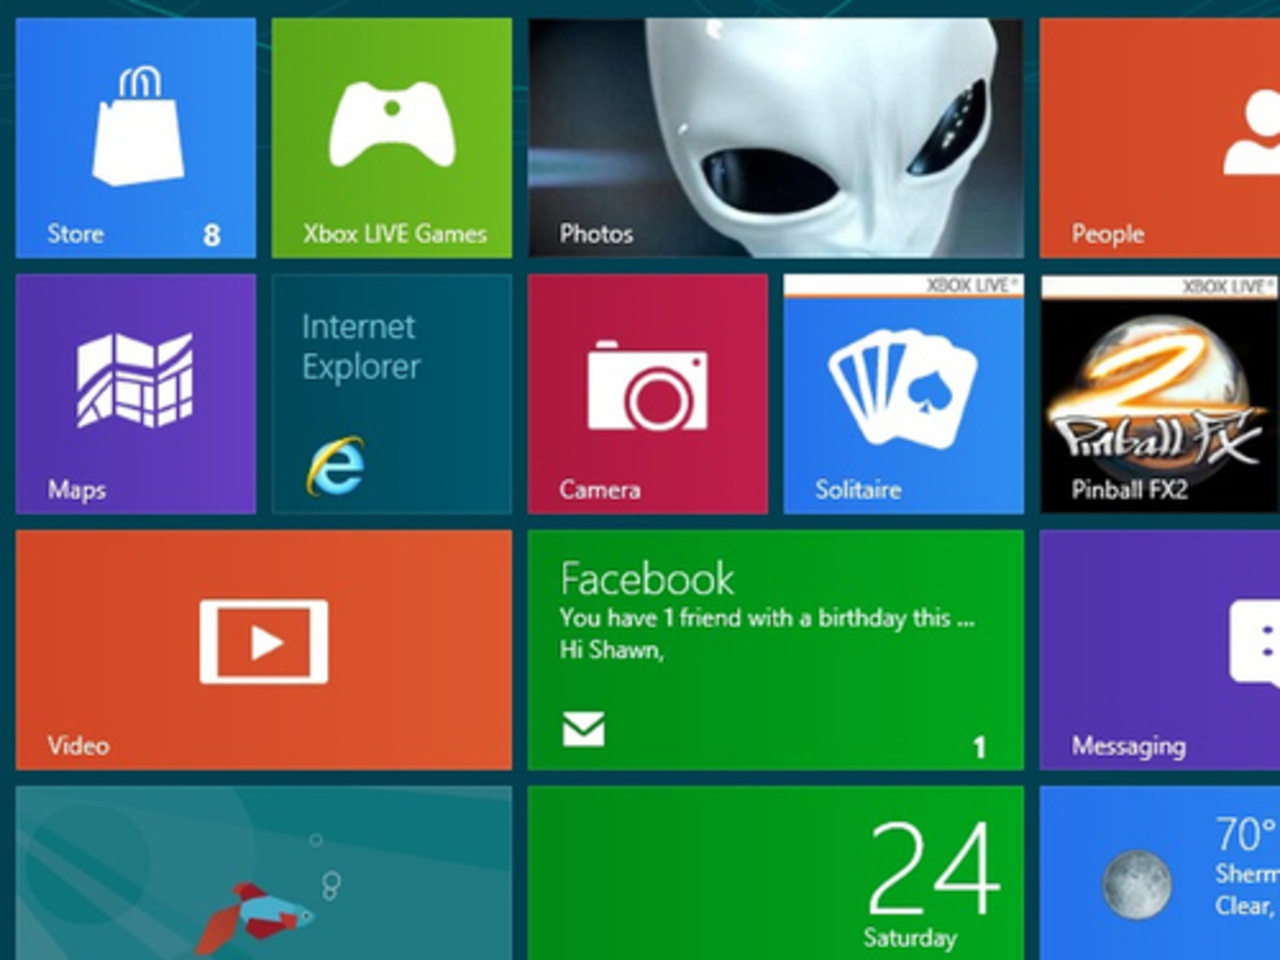Image resolution: width=1280 pixels, height=960 pixels.
Task: Open the Maps folded map icon
Action: pos(135,380)
